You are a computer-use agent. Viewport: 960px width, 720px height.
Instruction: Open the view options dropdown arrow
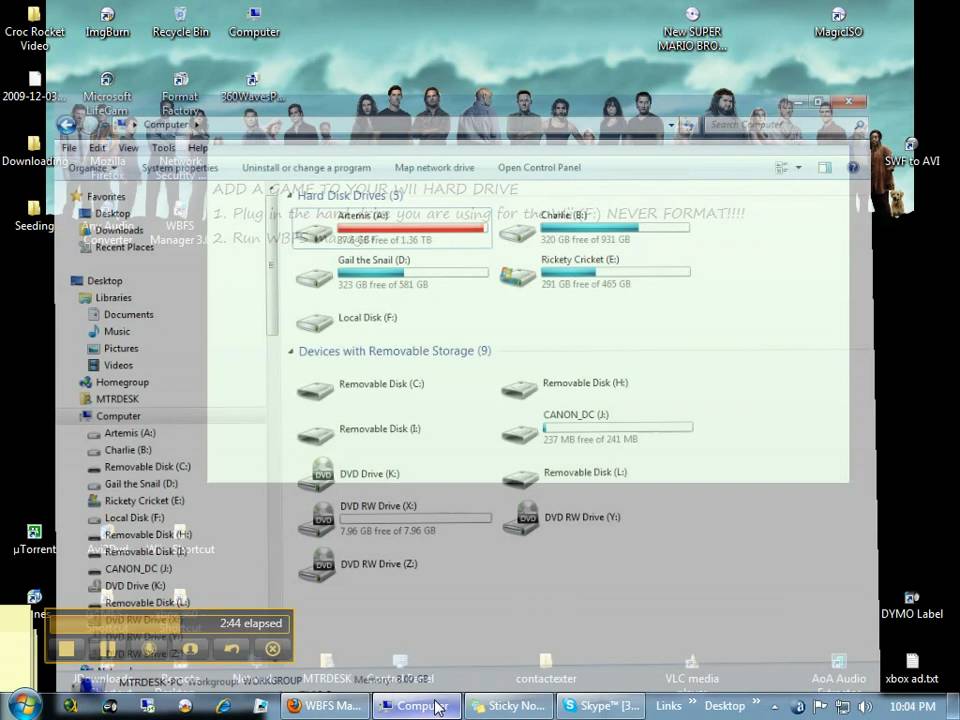798,168
